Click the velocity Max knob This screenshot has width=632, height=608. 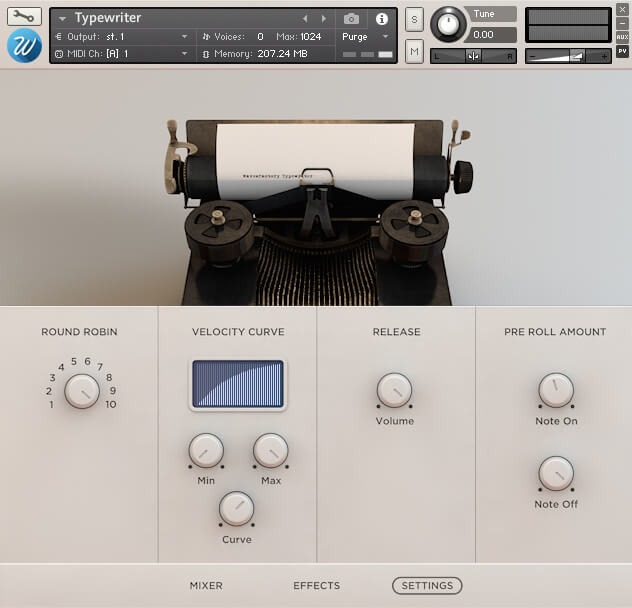coord(270,451)
